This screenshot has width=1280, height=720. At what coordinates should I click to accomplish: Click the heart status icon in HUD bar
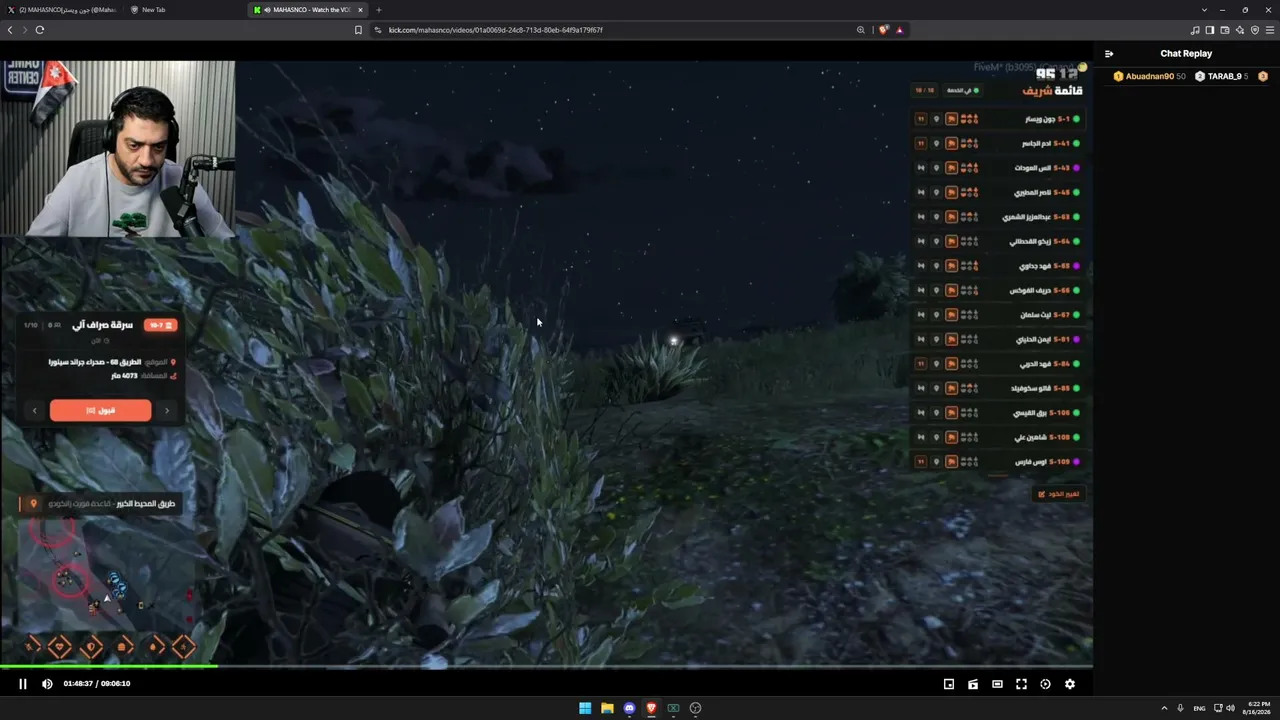coord(59,647)
